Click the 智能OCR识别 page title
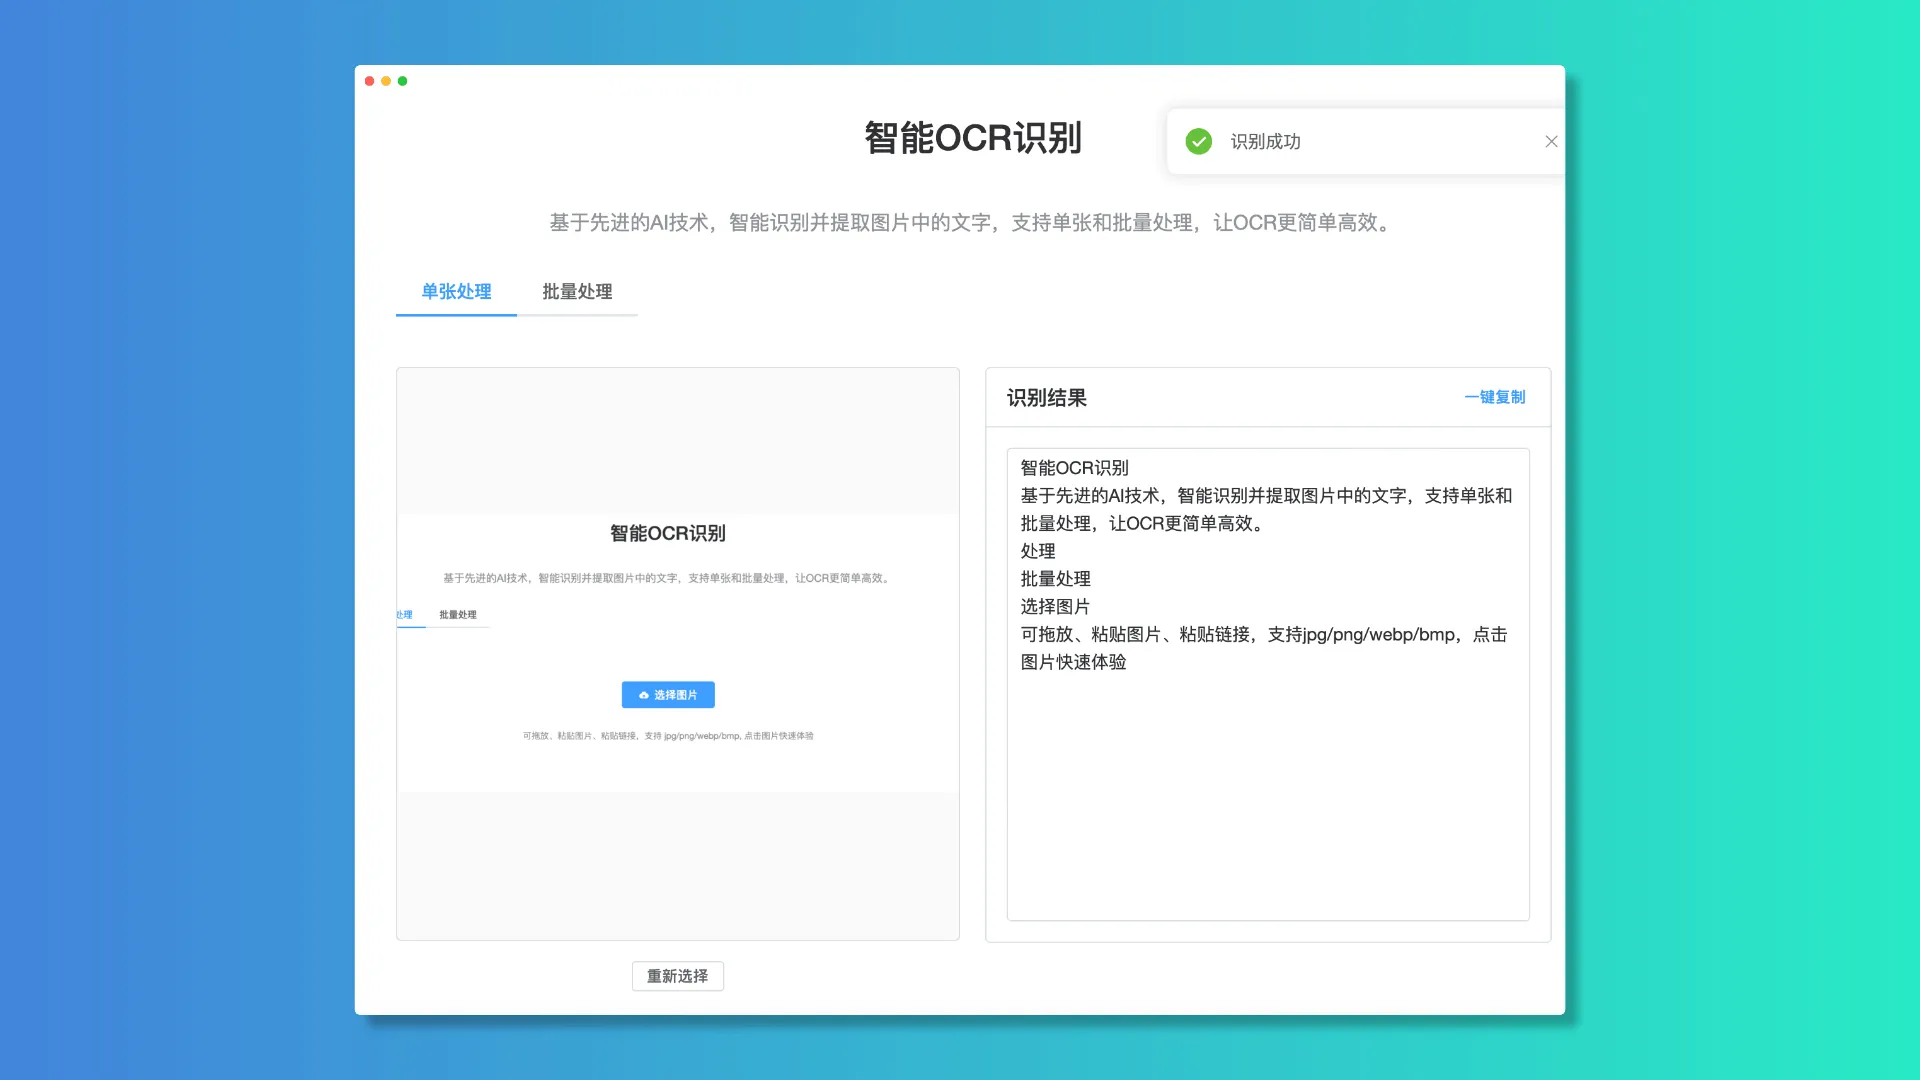1920x1080 pixels. (973, 138)
